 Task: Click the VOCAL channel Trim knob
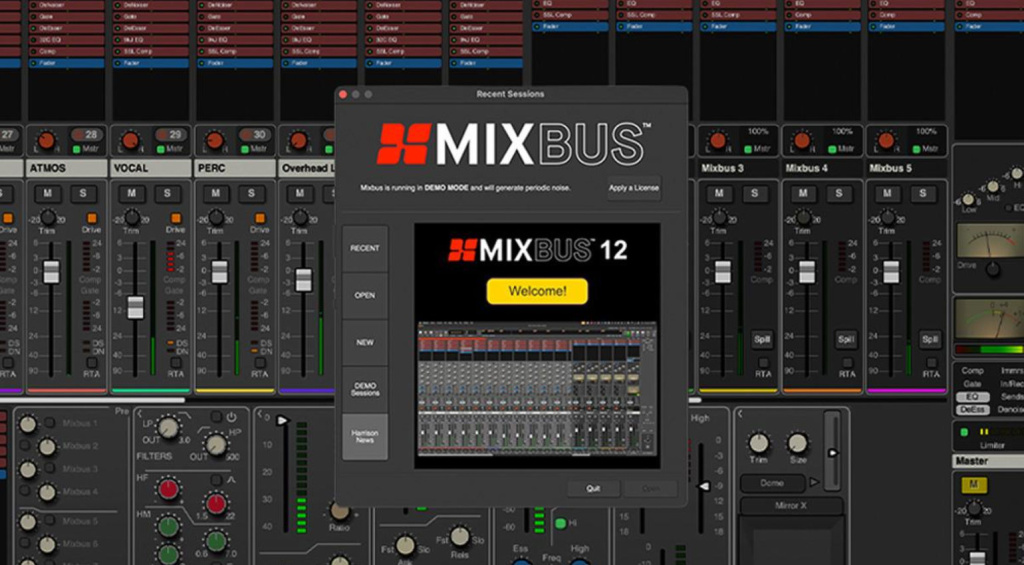[x=132, y=218]
